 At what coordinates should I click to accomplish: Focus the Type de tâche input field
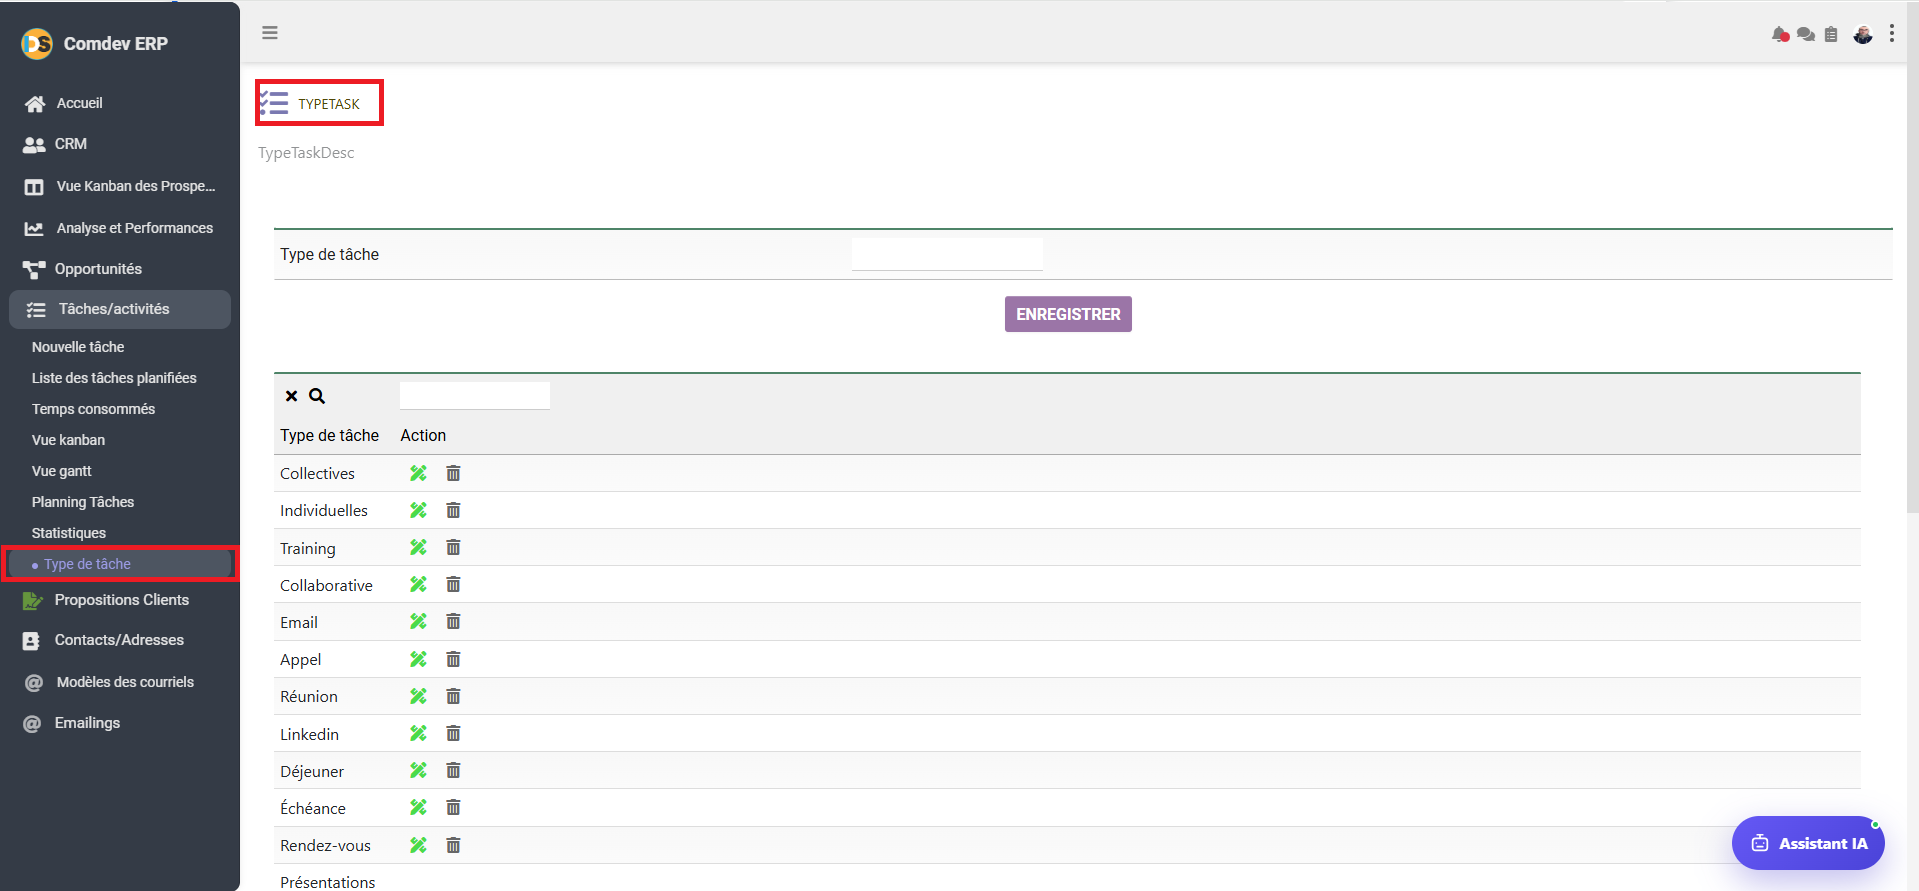pos(947,254)
